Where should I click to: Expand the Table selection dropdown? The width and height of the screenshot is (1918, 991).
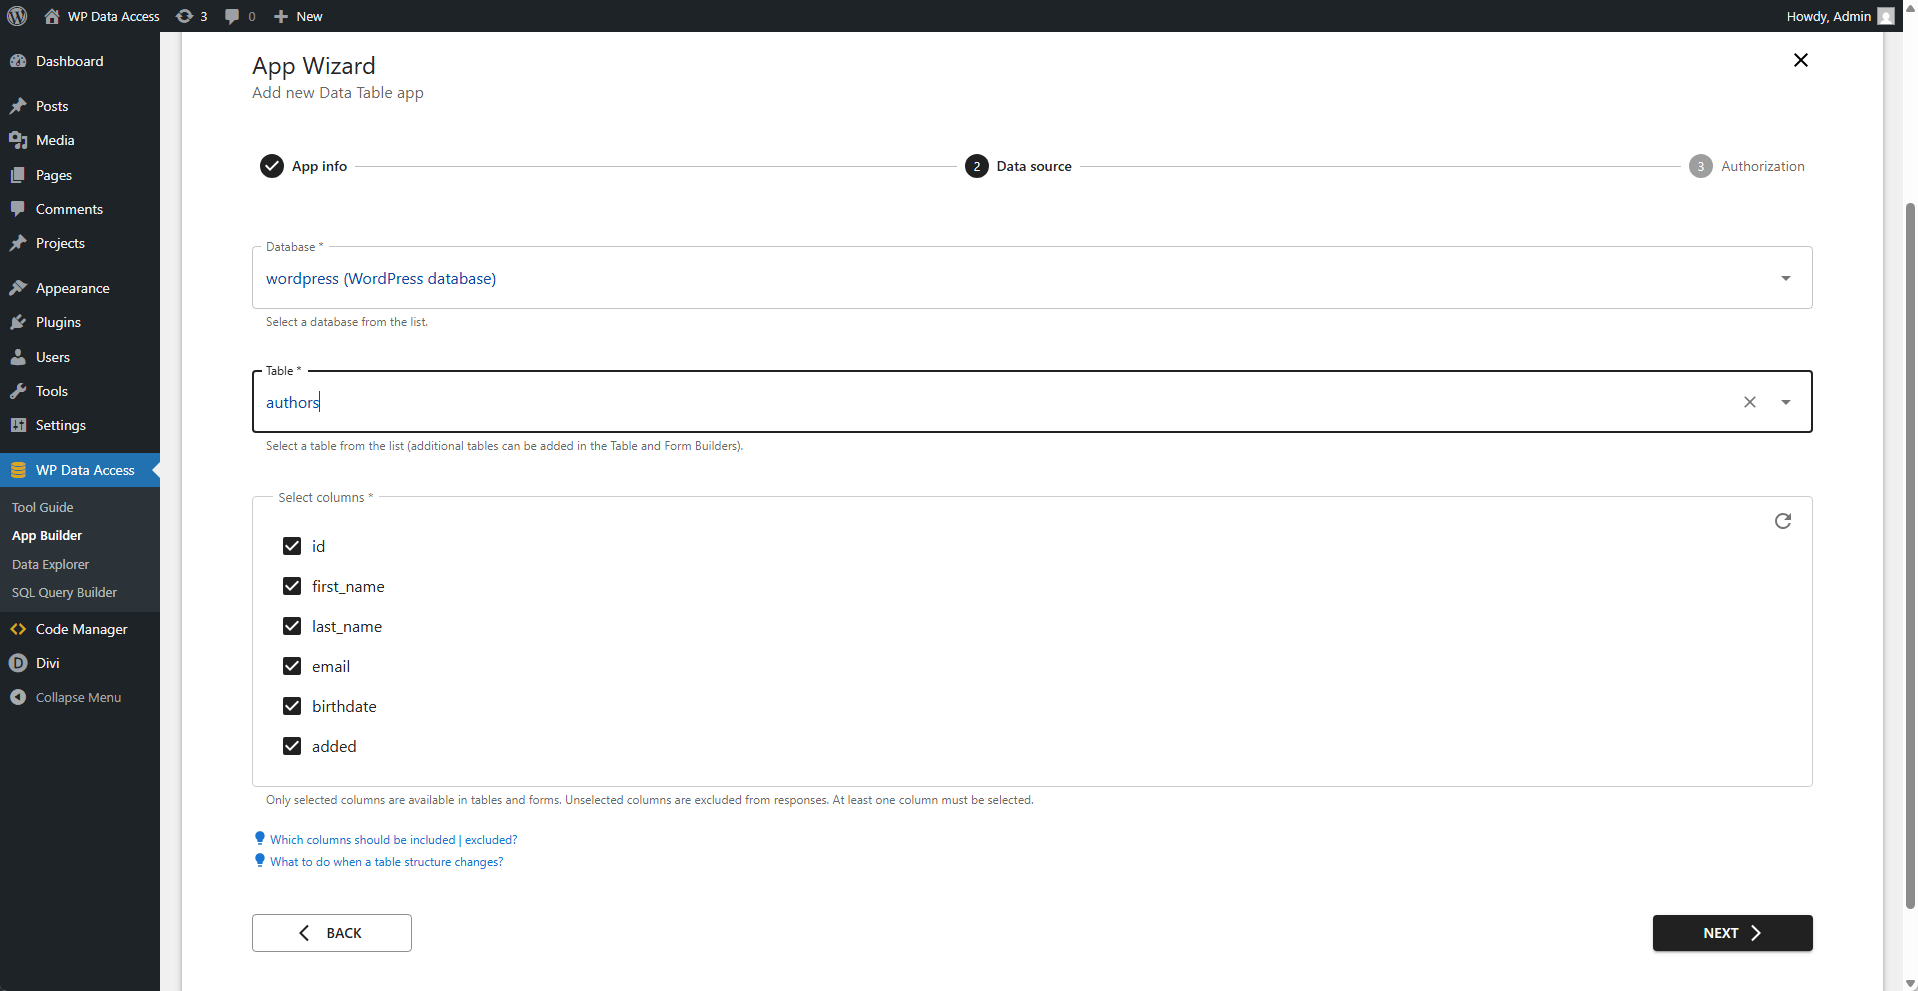click(1786, 402)
